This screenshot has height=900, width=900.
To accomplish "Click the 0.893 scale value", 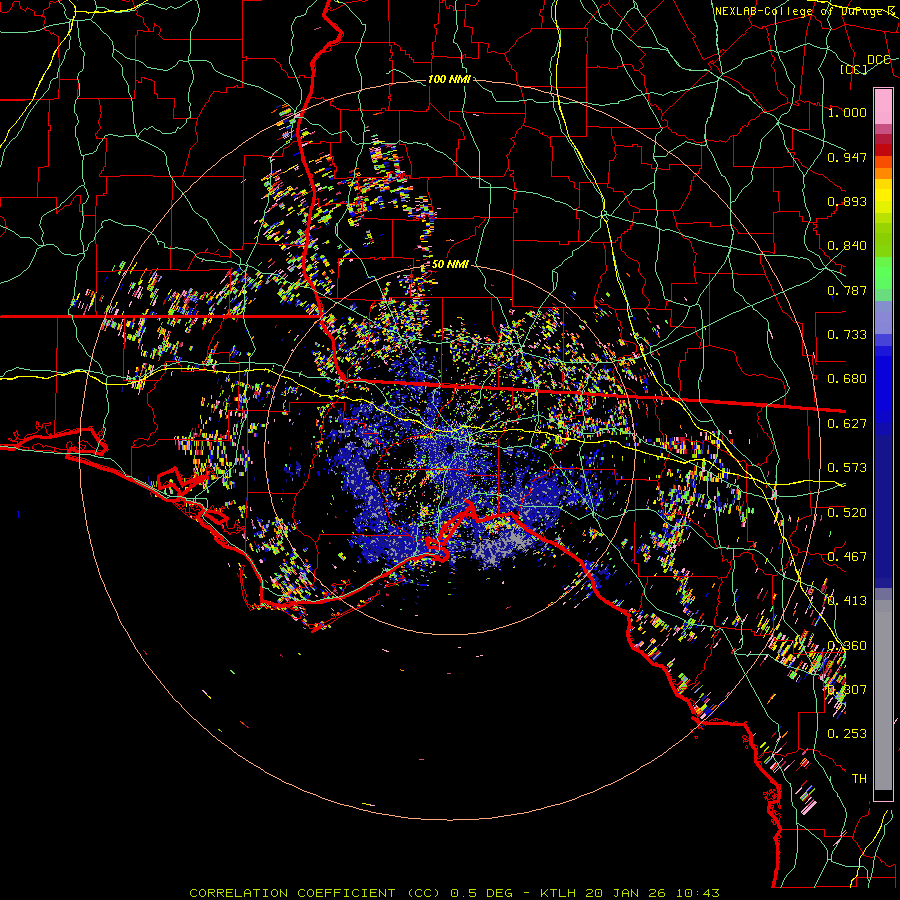I will tap(847, 201).
